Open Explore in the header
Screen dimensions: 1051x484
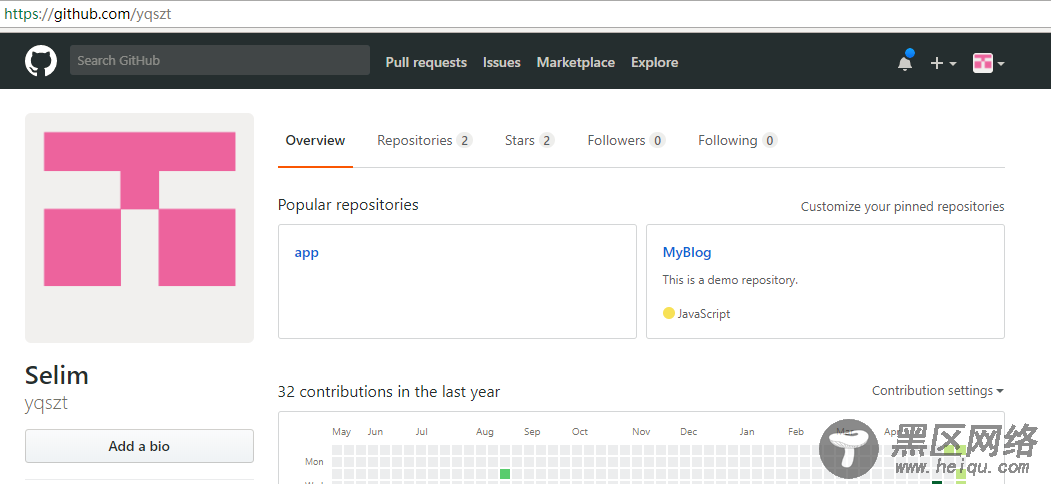[x=655, y=62]
